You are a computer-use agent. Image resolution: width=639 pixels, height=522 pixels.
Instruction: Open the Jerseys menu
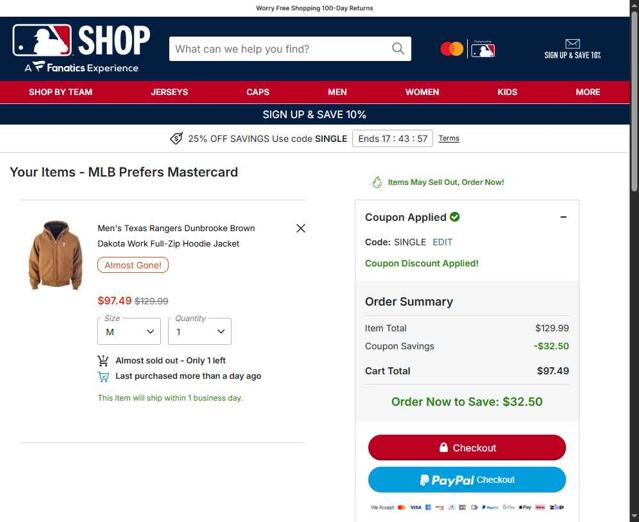170,92
